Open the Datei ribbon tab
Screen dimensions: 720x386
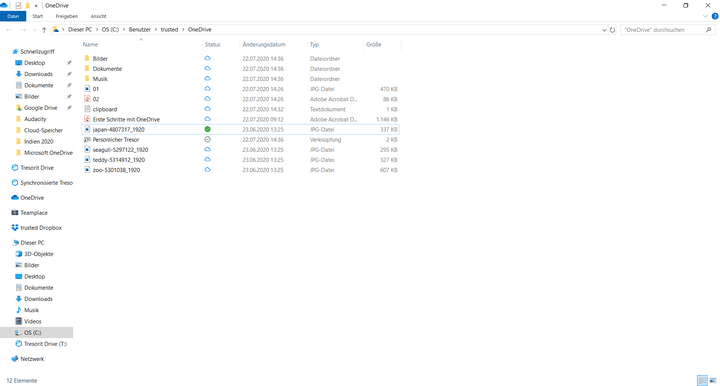13,16
